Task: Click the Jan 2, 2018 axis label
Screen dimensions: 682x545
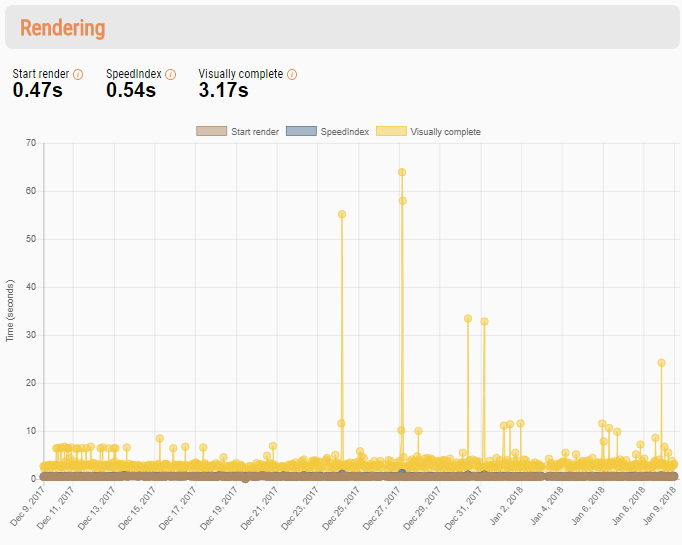Action: (x=507, y=506)
